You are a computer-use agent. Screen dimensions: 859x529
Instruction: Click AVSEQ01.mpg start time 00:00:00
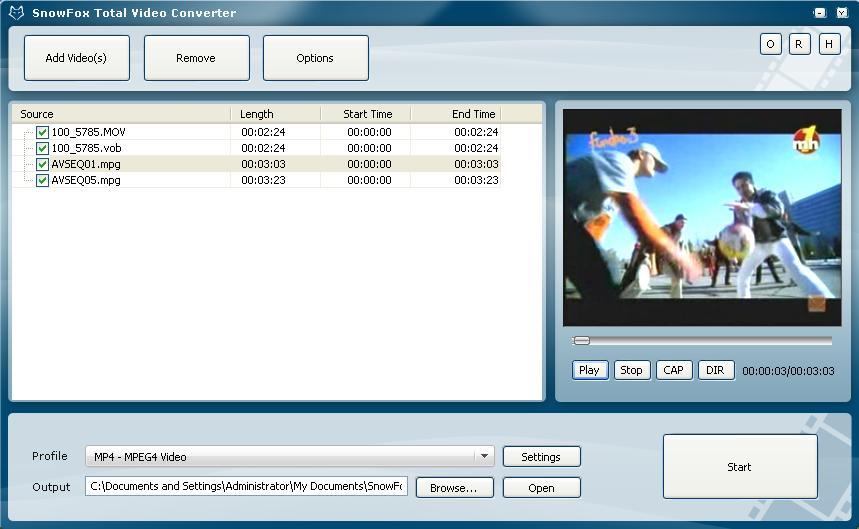[369, 164]
